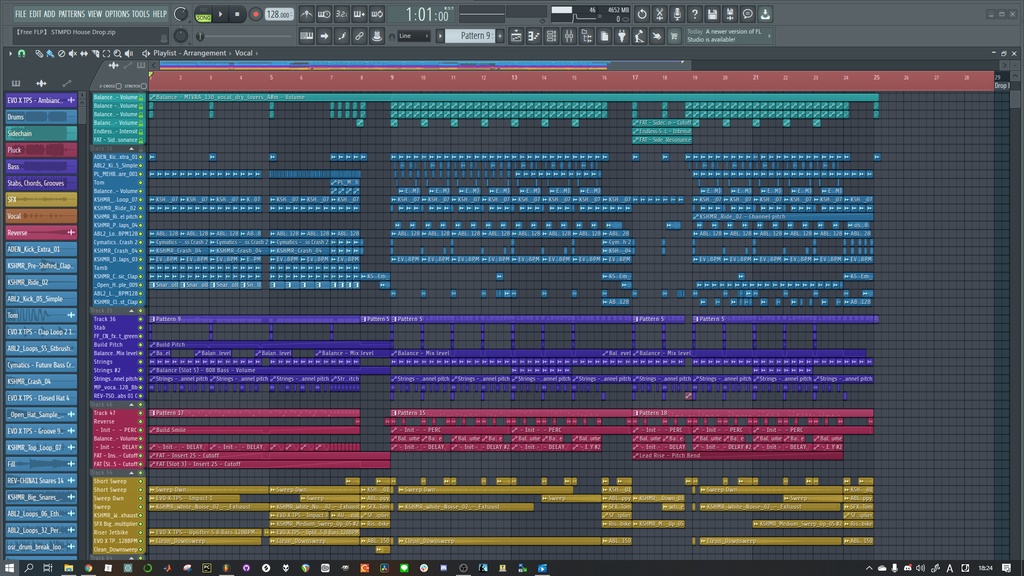Image resolution: width=1024 pixels, height=576 pixels.
Task: Click the undo history circular-arrow icon
Action: (642, 14)
